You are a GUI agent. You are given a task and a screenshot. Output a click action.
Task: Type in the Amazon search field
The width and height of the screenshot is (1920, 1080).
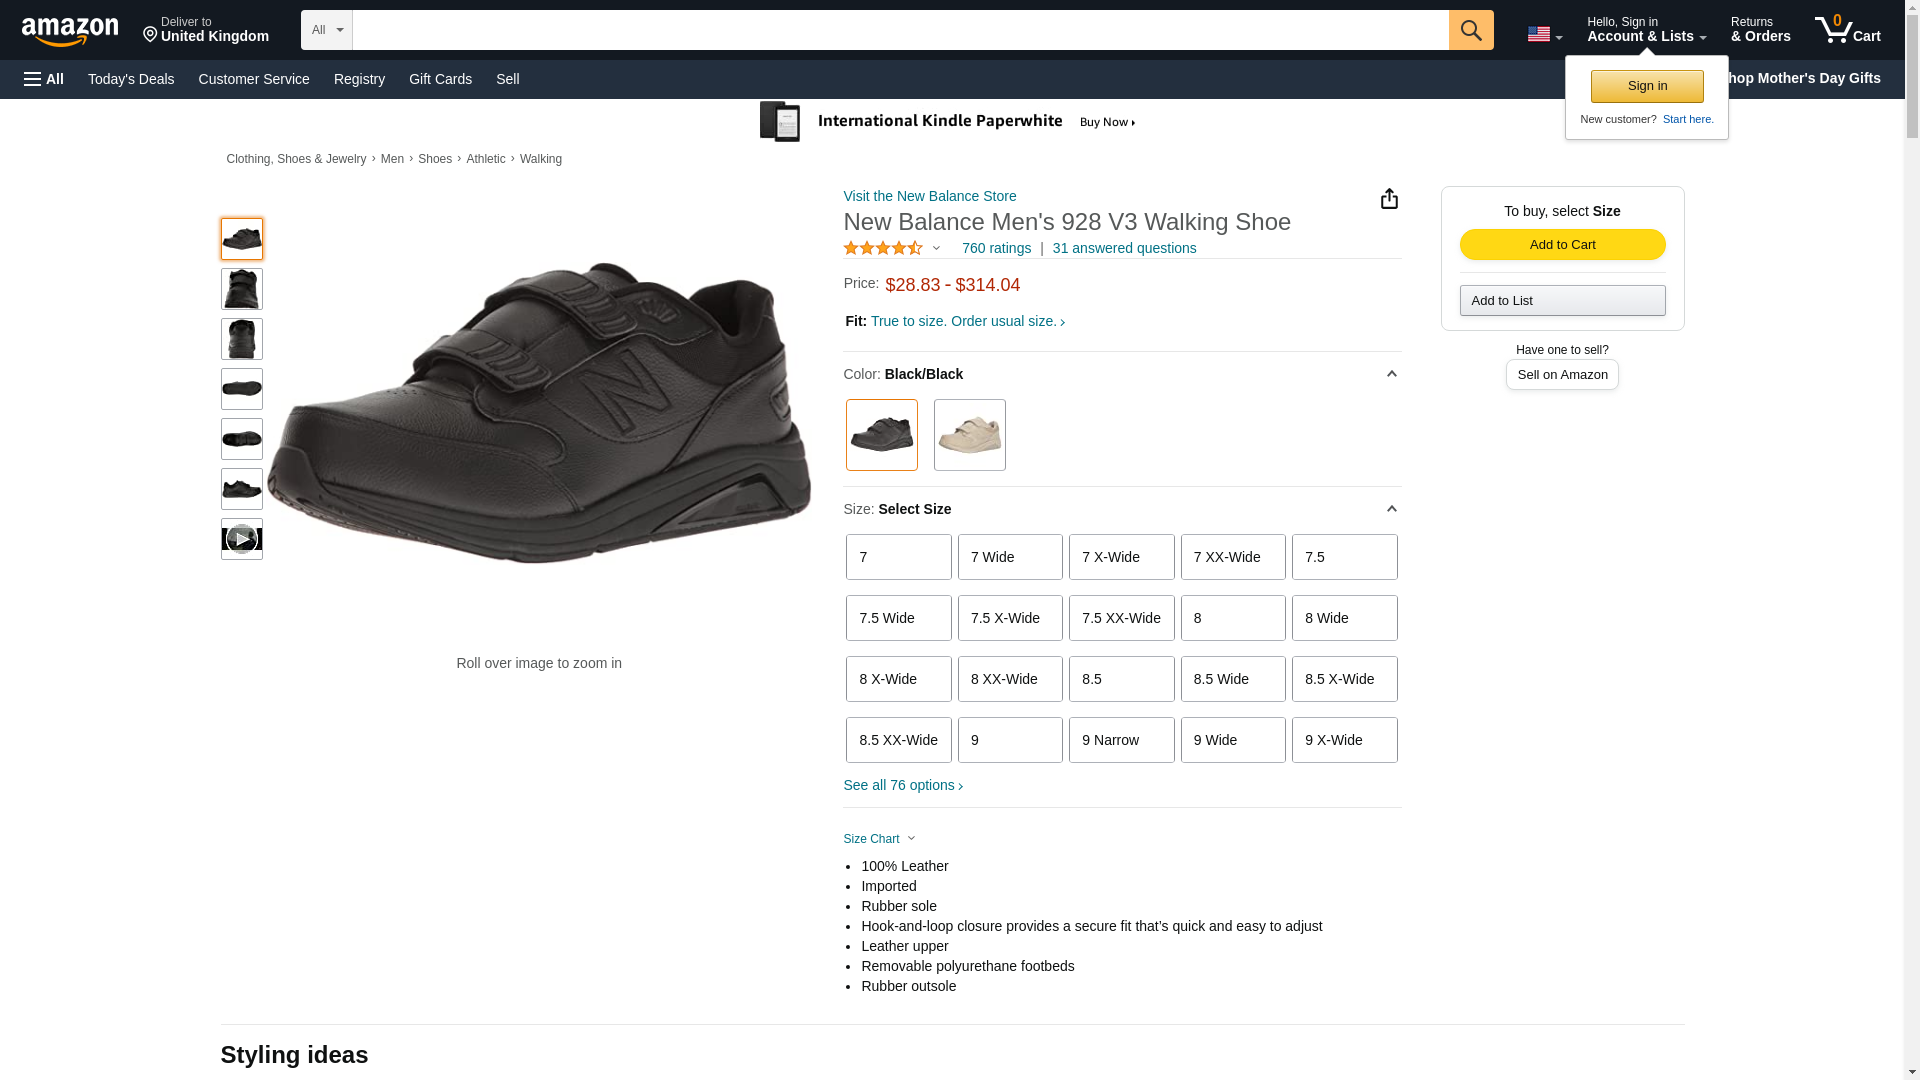(x=900, y=30)
